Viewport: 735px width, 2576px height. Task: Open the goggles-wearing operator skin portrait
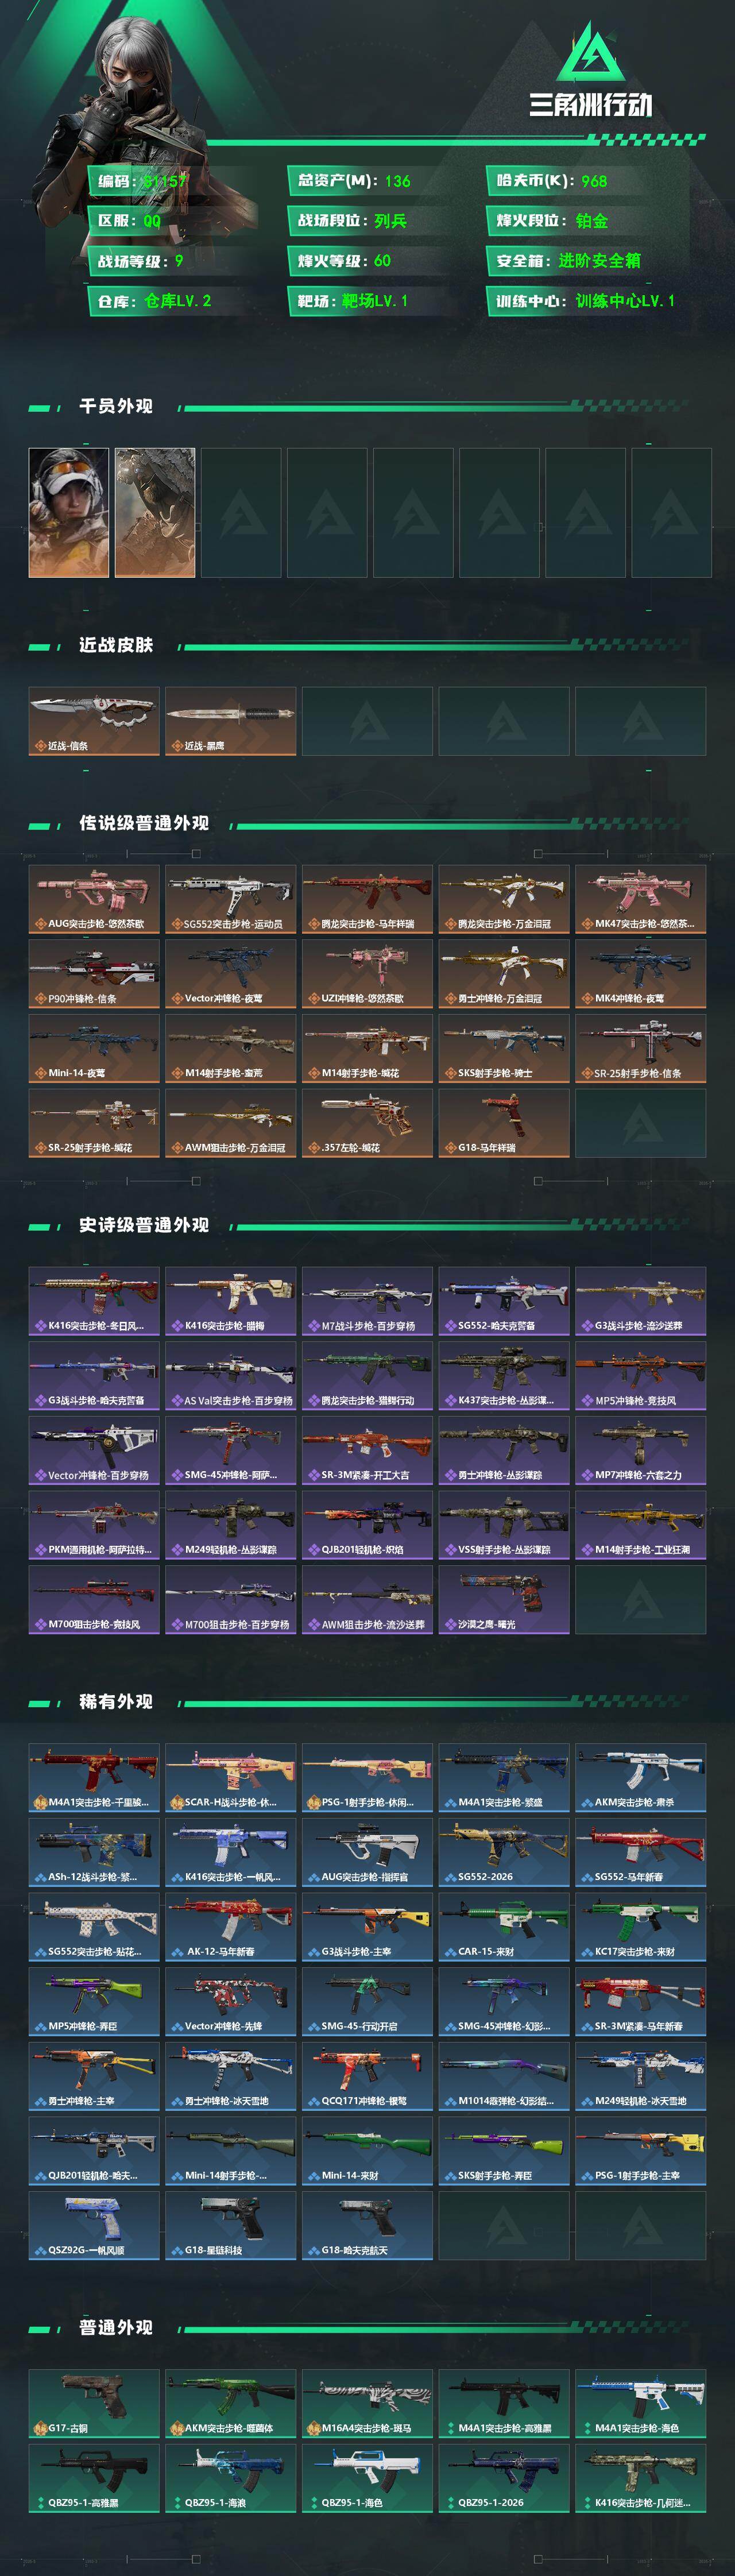click(69, 513)
